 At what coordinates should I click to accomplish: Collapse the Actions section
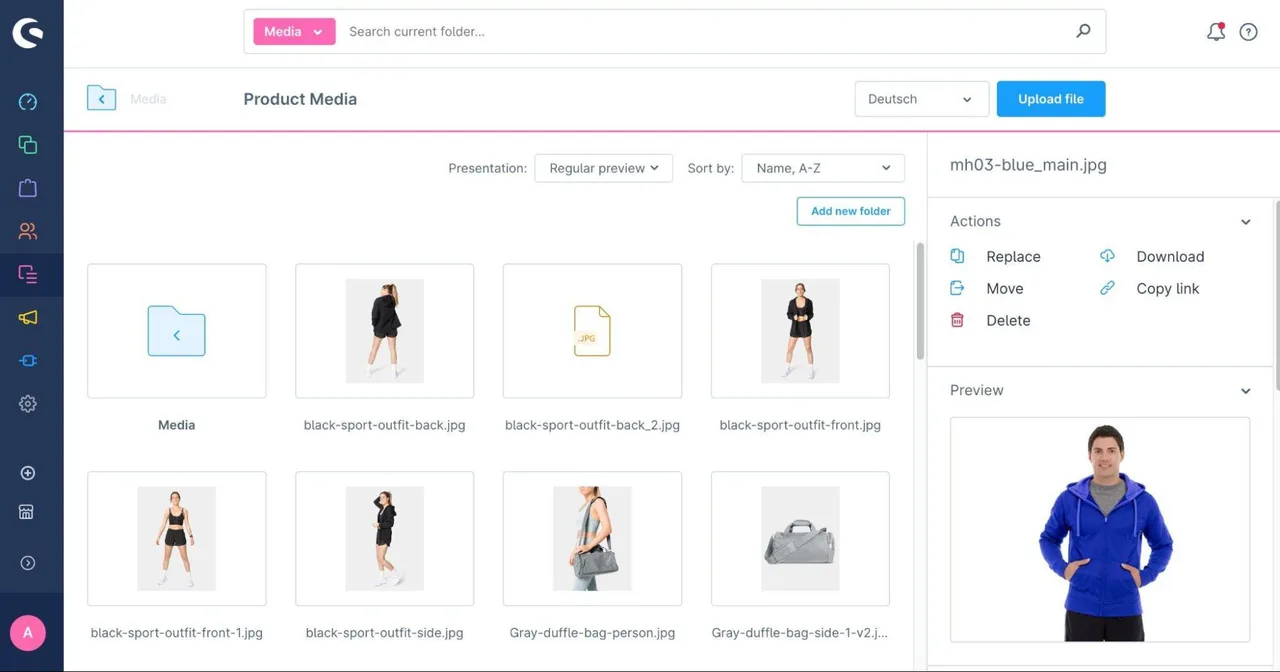click(1246, 222)
